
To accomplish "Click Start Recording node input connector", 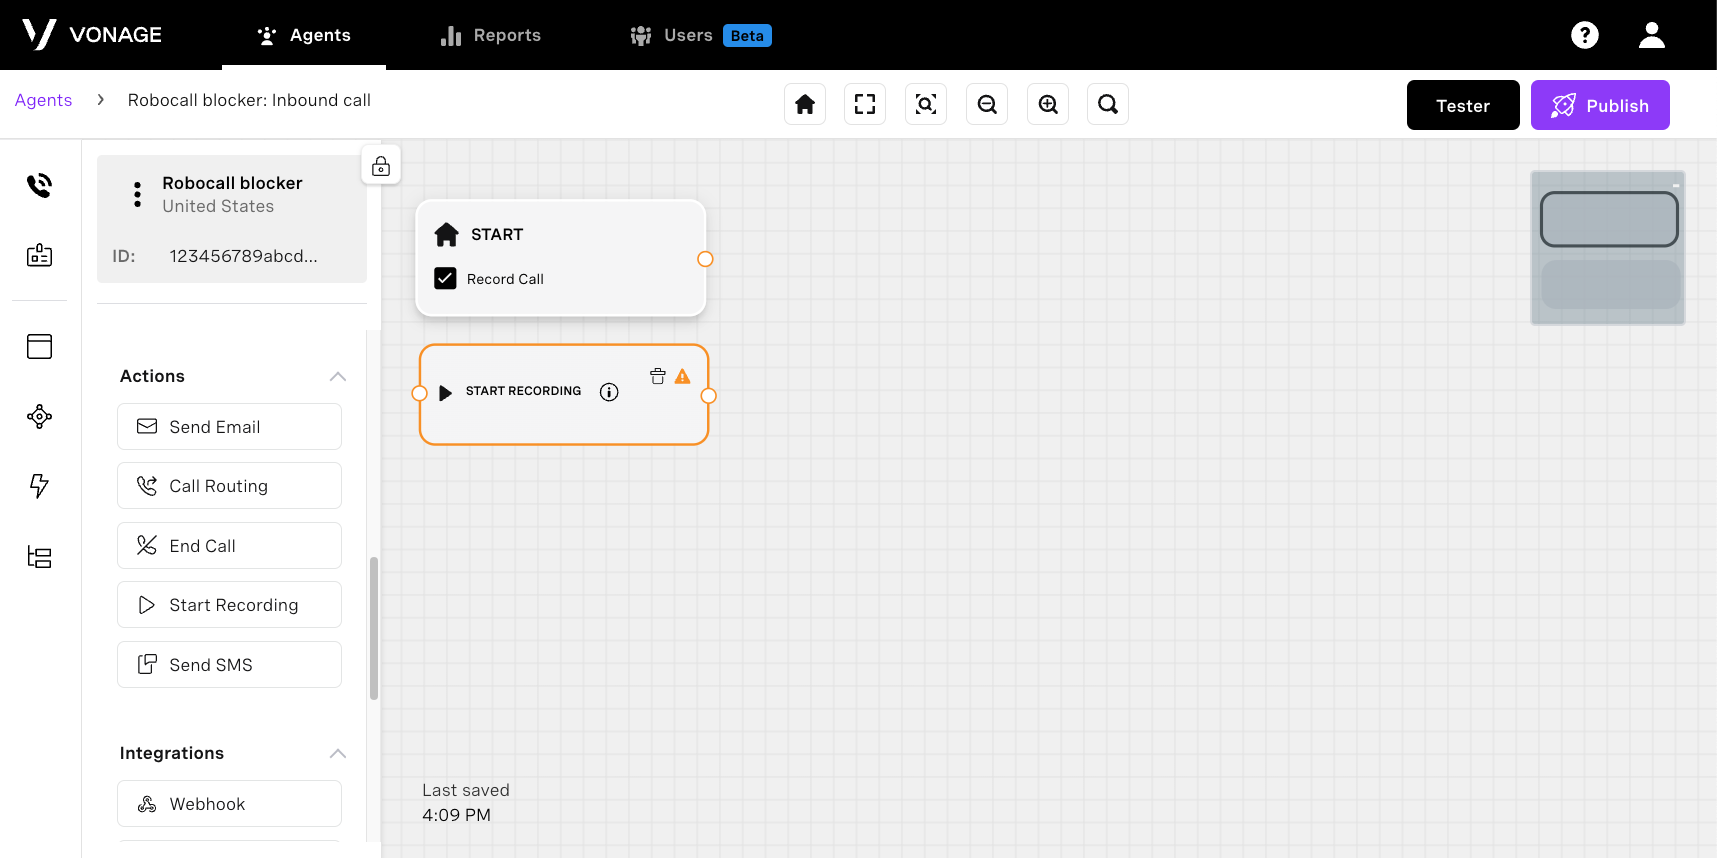I will pyautogui.click(x=420, y=394).
